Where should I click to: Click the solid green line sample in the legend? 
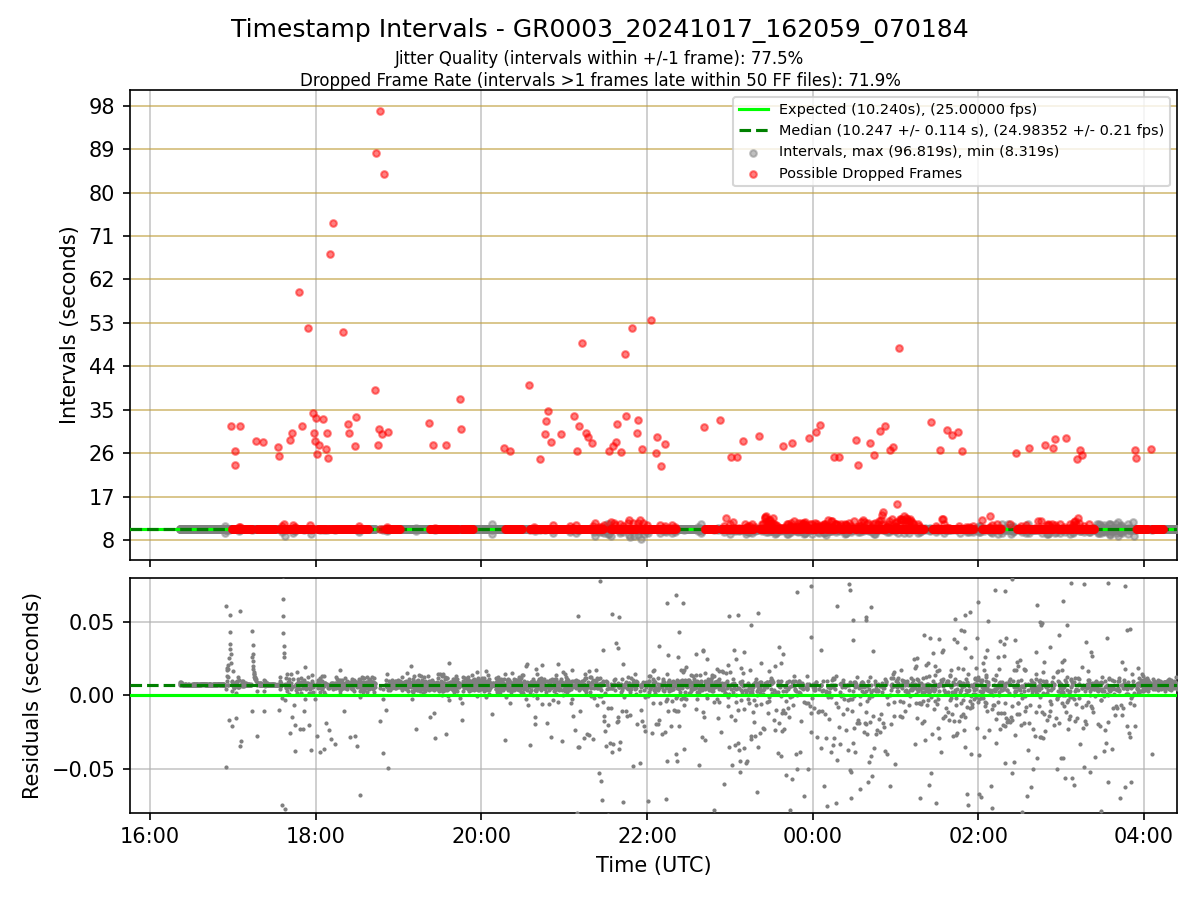pyautogui.click(x=754, y=109)
